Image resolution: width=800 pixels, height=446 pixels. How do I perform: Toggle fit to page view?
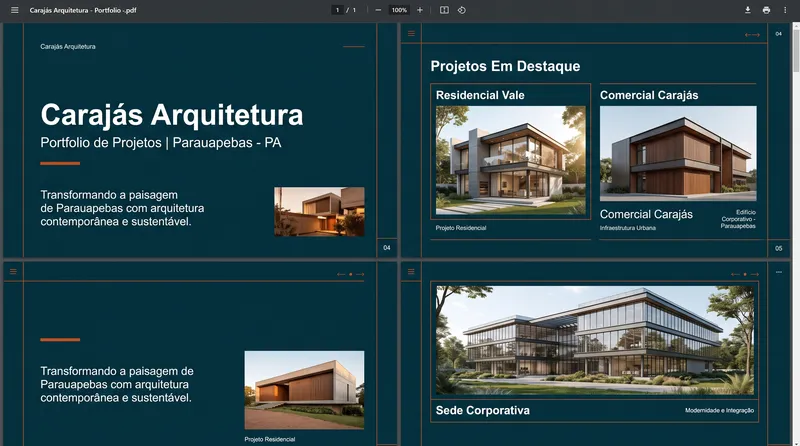click(444, 10)
